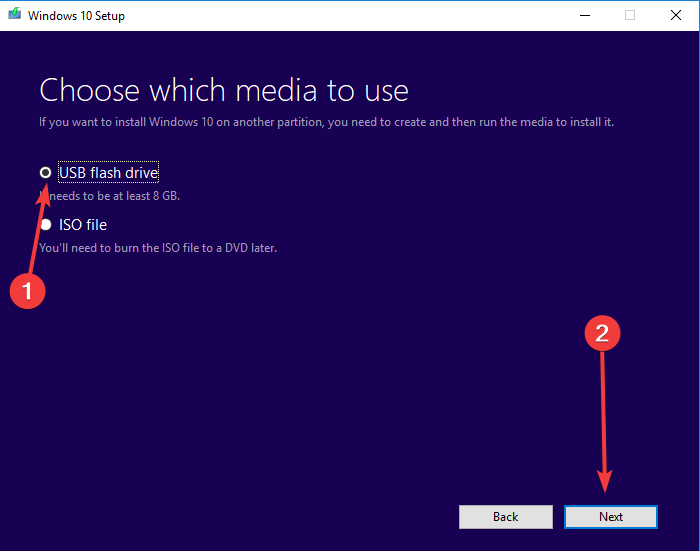This screenshot has height=551, width=700.
Task: Click the "ISO file" label text
Action: (x=83, y=225)
